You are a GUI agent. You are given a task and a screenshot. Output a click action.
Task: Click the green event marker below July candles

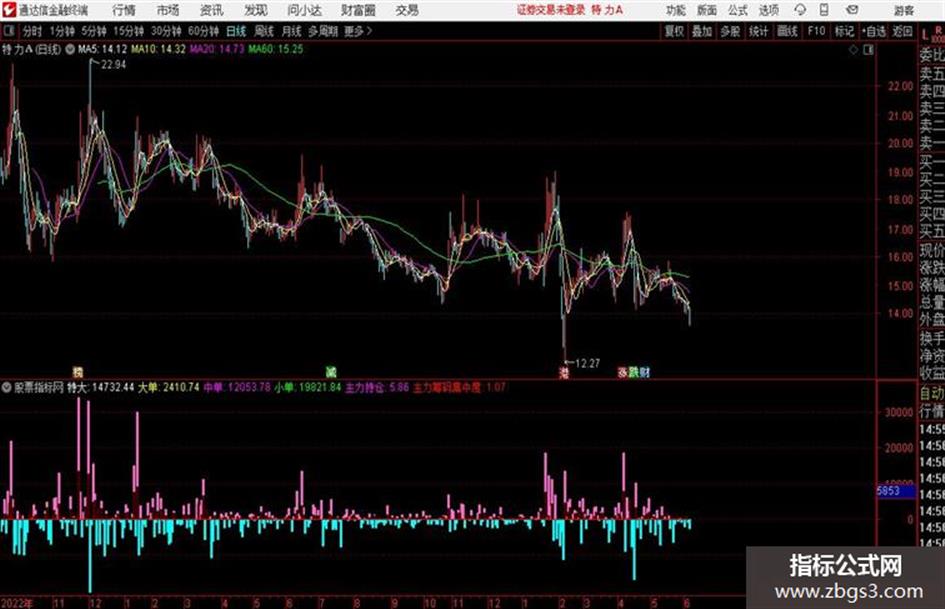click(331, 372)
